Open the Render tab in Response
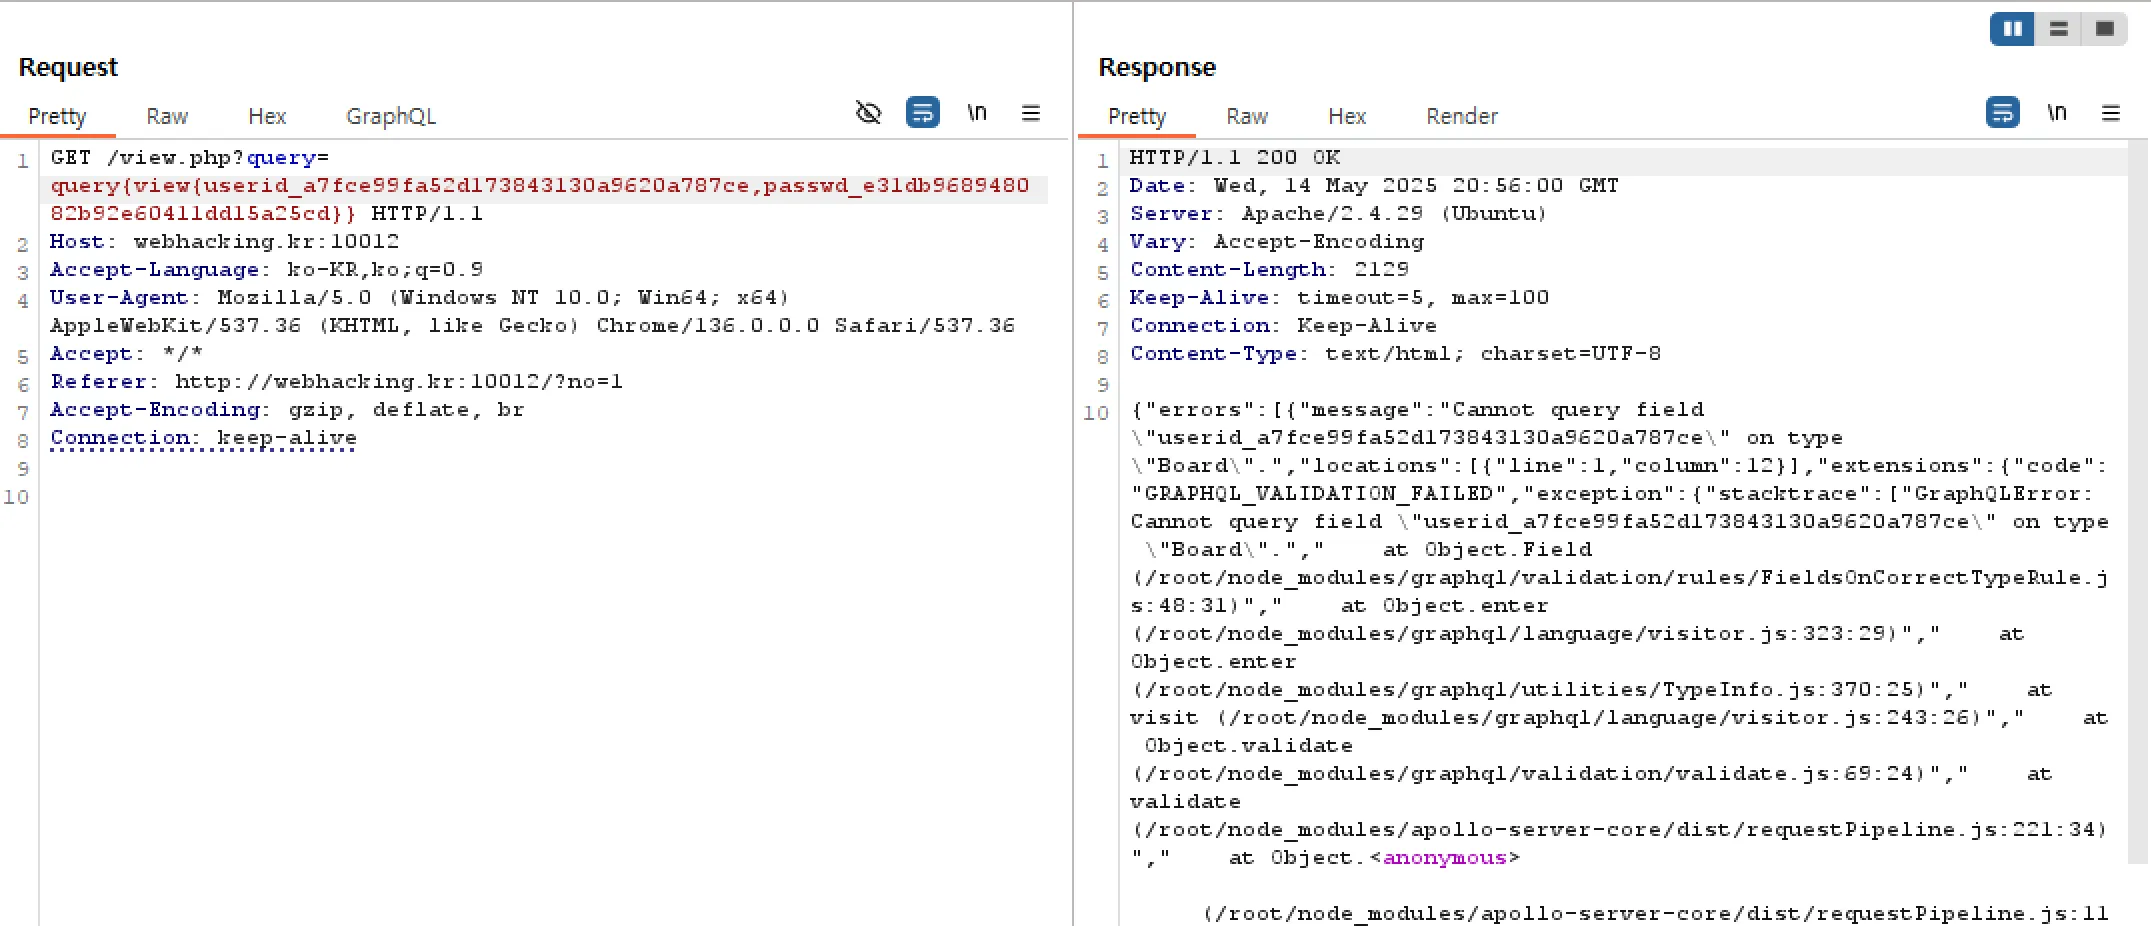 coord(1462,116)
